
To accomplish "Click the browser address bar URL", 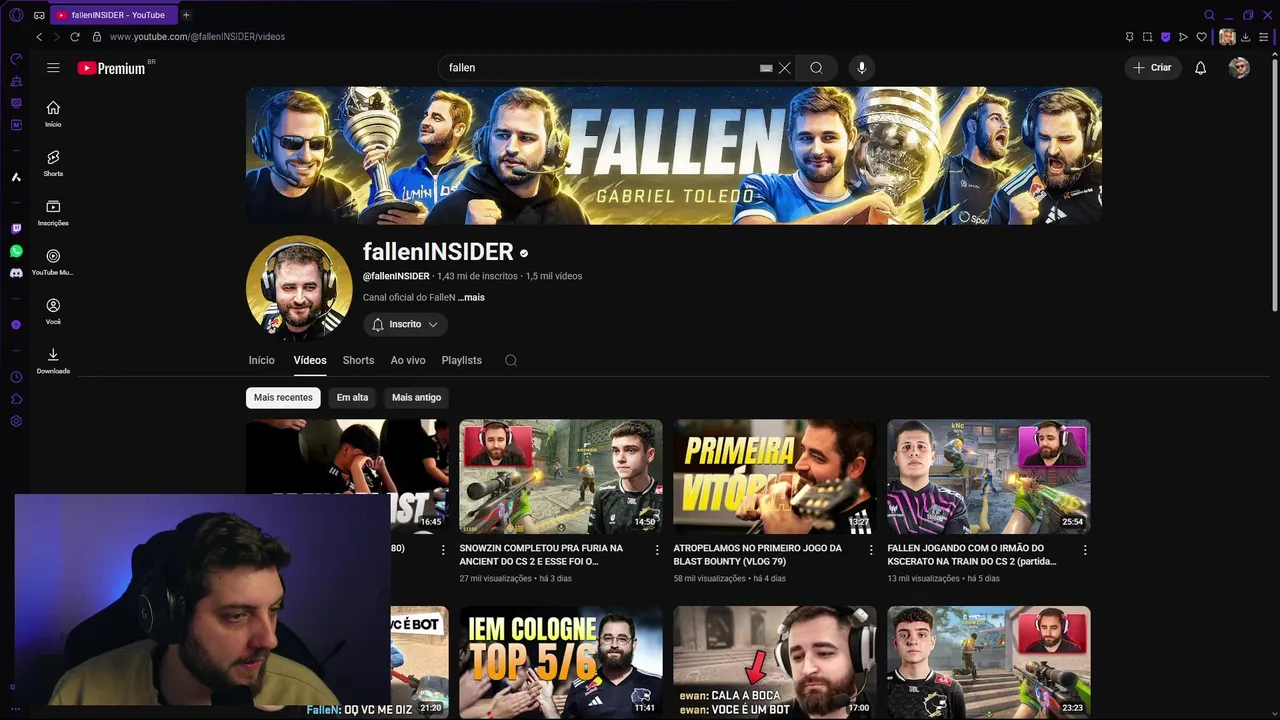I will click(197, 37).
